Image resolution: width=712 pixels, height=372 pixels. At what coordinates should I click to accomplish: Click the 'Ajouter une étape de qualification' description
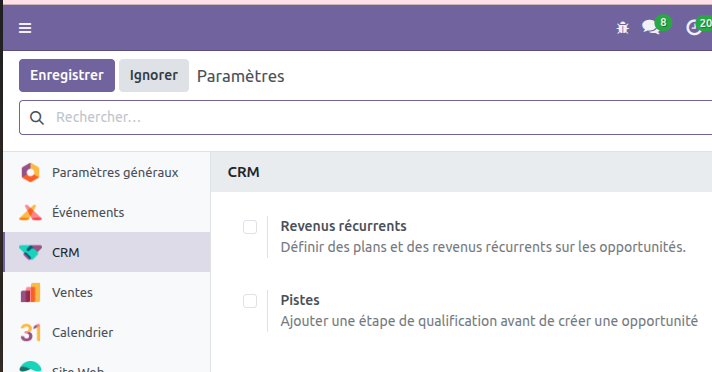489,321
